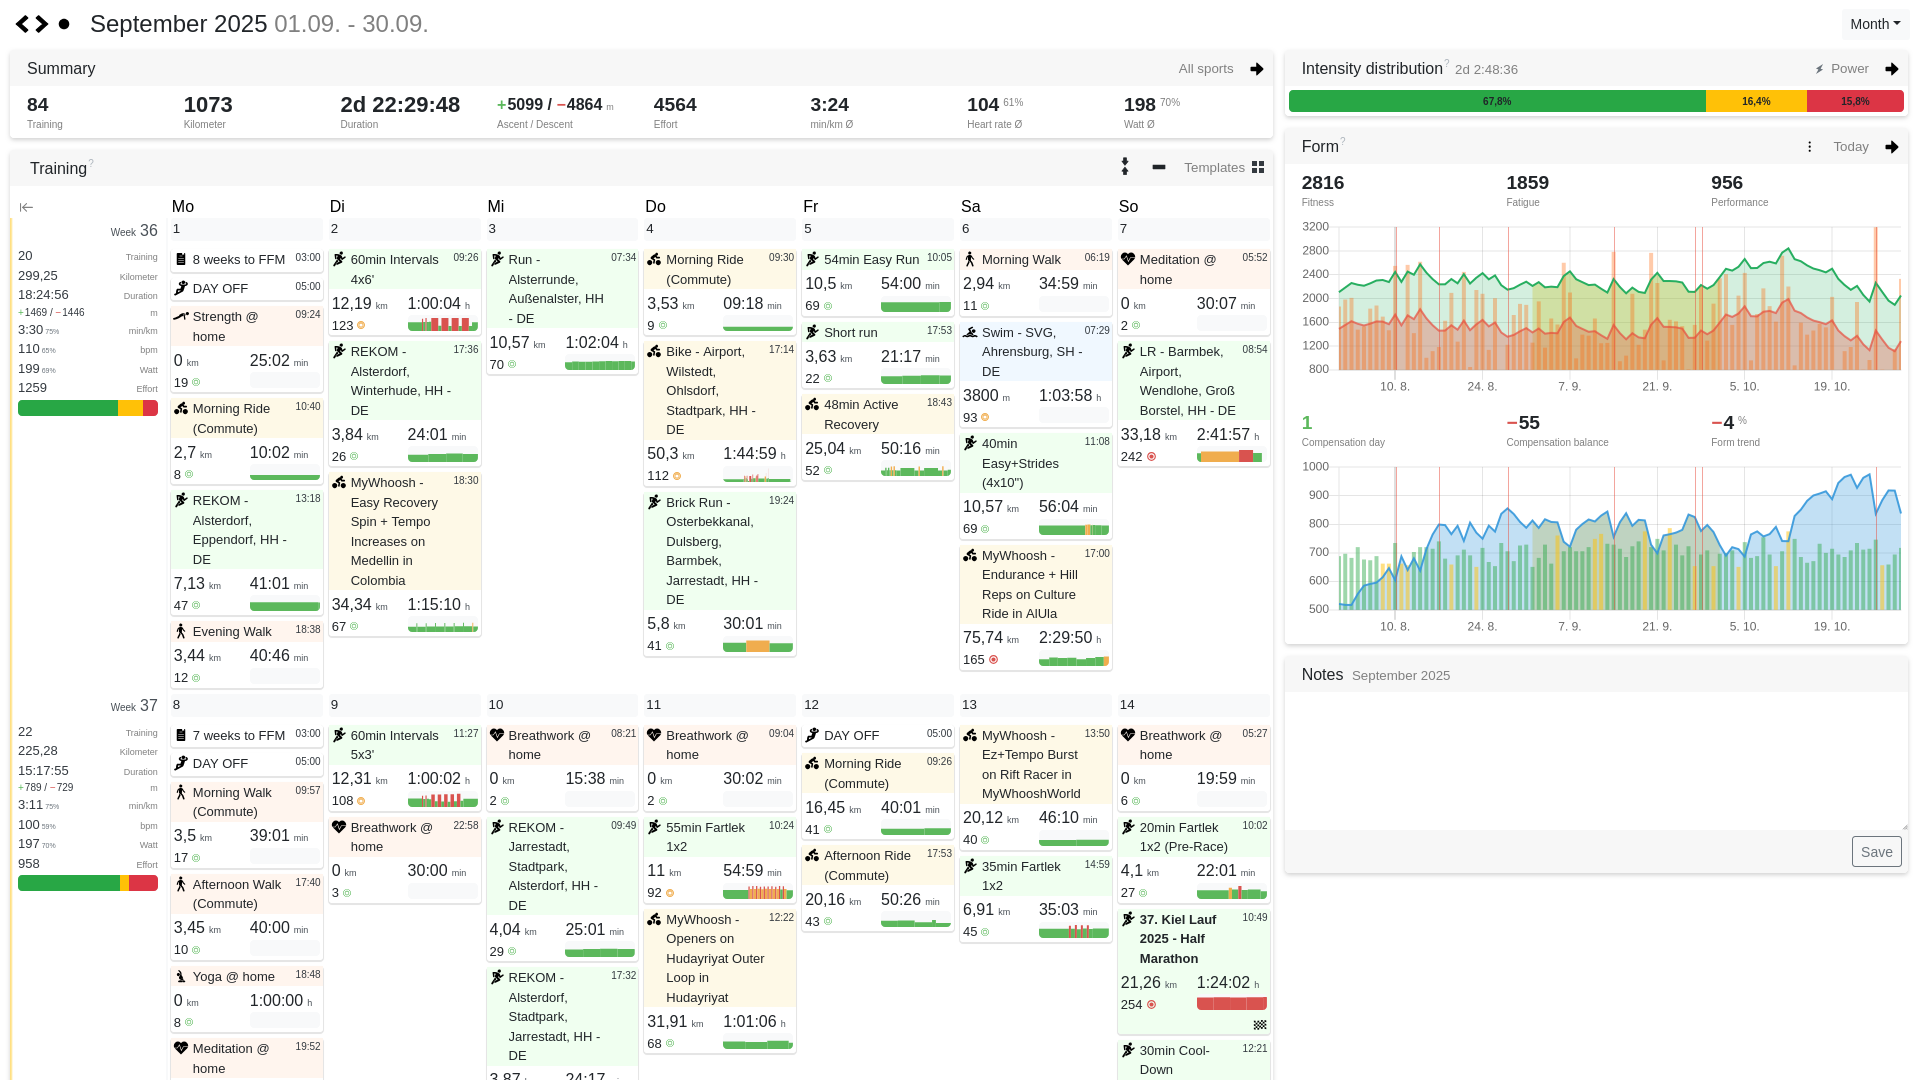1920x1080 pixels.
Task: Select Week 37 label
Action: (134, 706)
